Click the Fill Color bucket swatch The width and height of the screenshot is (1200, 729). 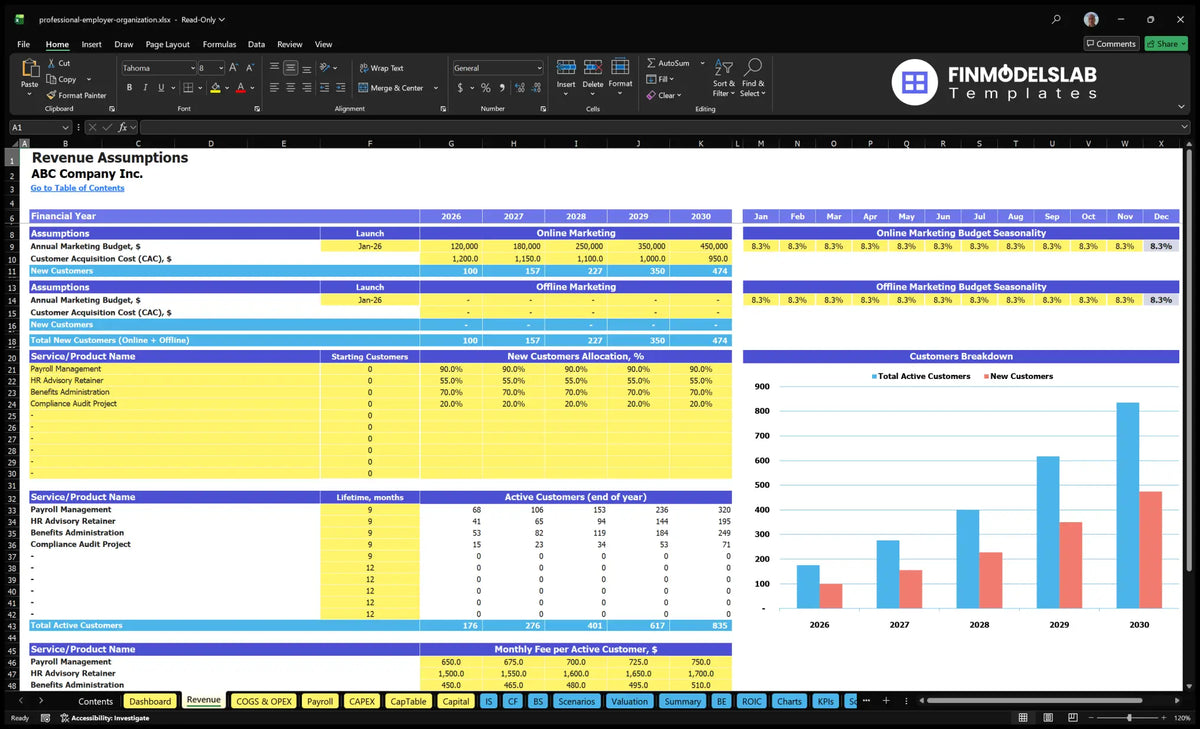(214, 88)
